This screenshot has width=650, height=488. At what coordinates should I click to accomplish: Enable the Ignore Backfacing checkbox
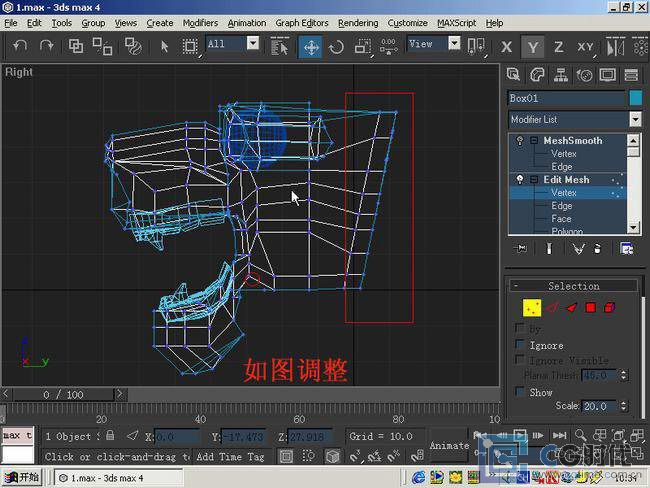coord(520,344)
